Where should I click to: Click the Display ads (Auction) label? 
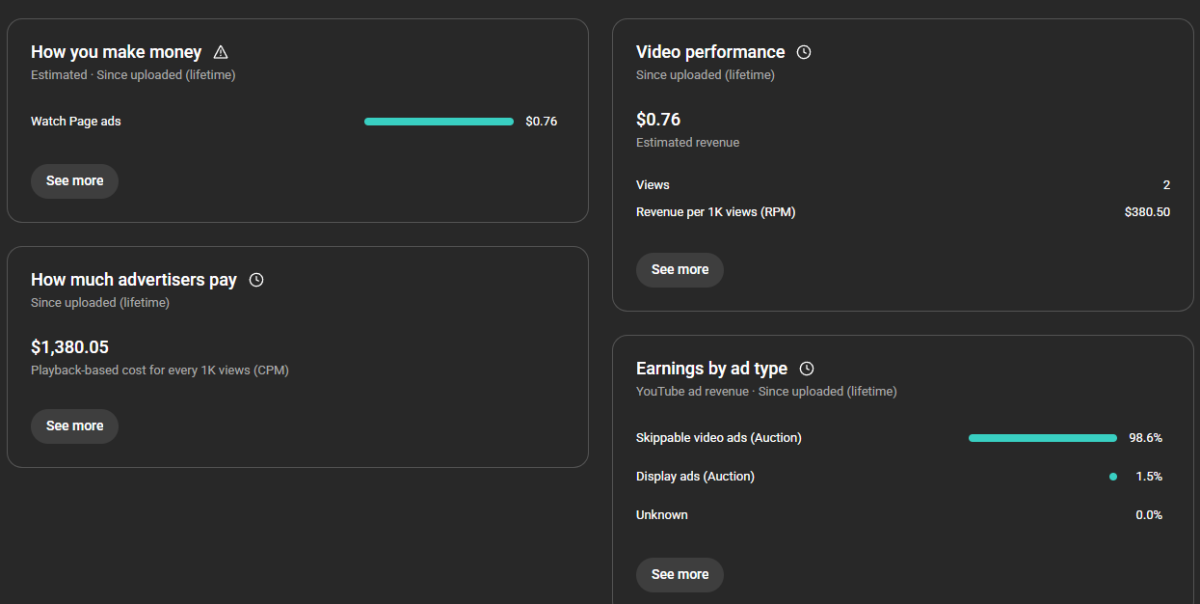[695, 477]
